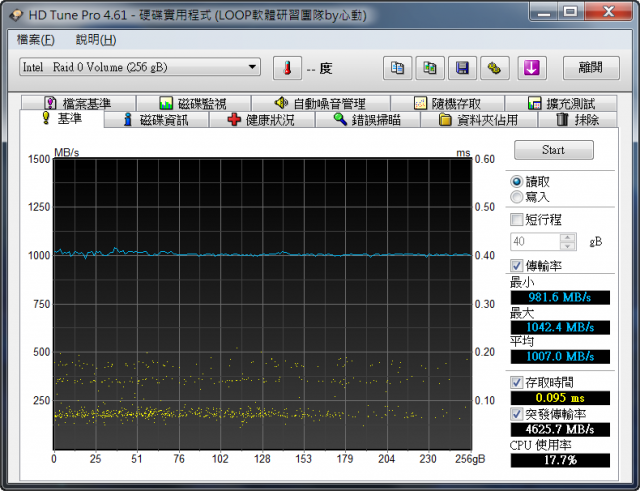Click access time value 0.095 ms
The width and height of the screenshot is (640, 491).
(560, 398)
